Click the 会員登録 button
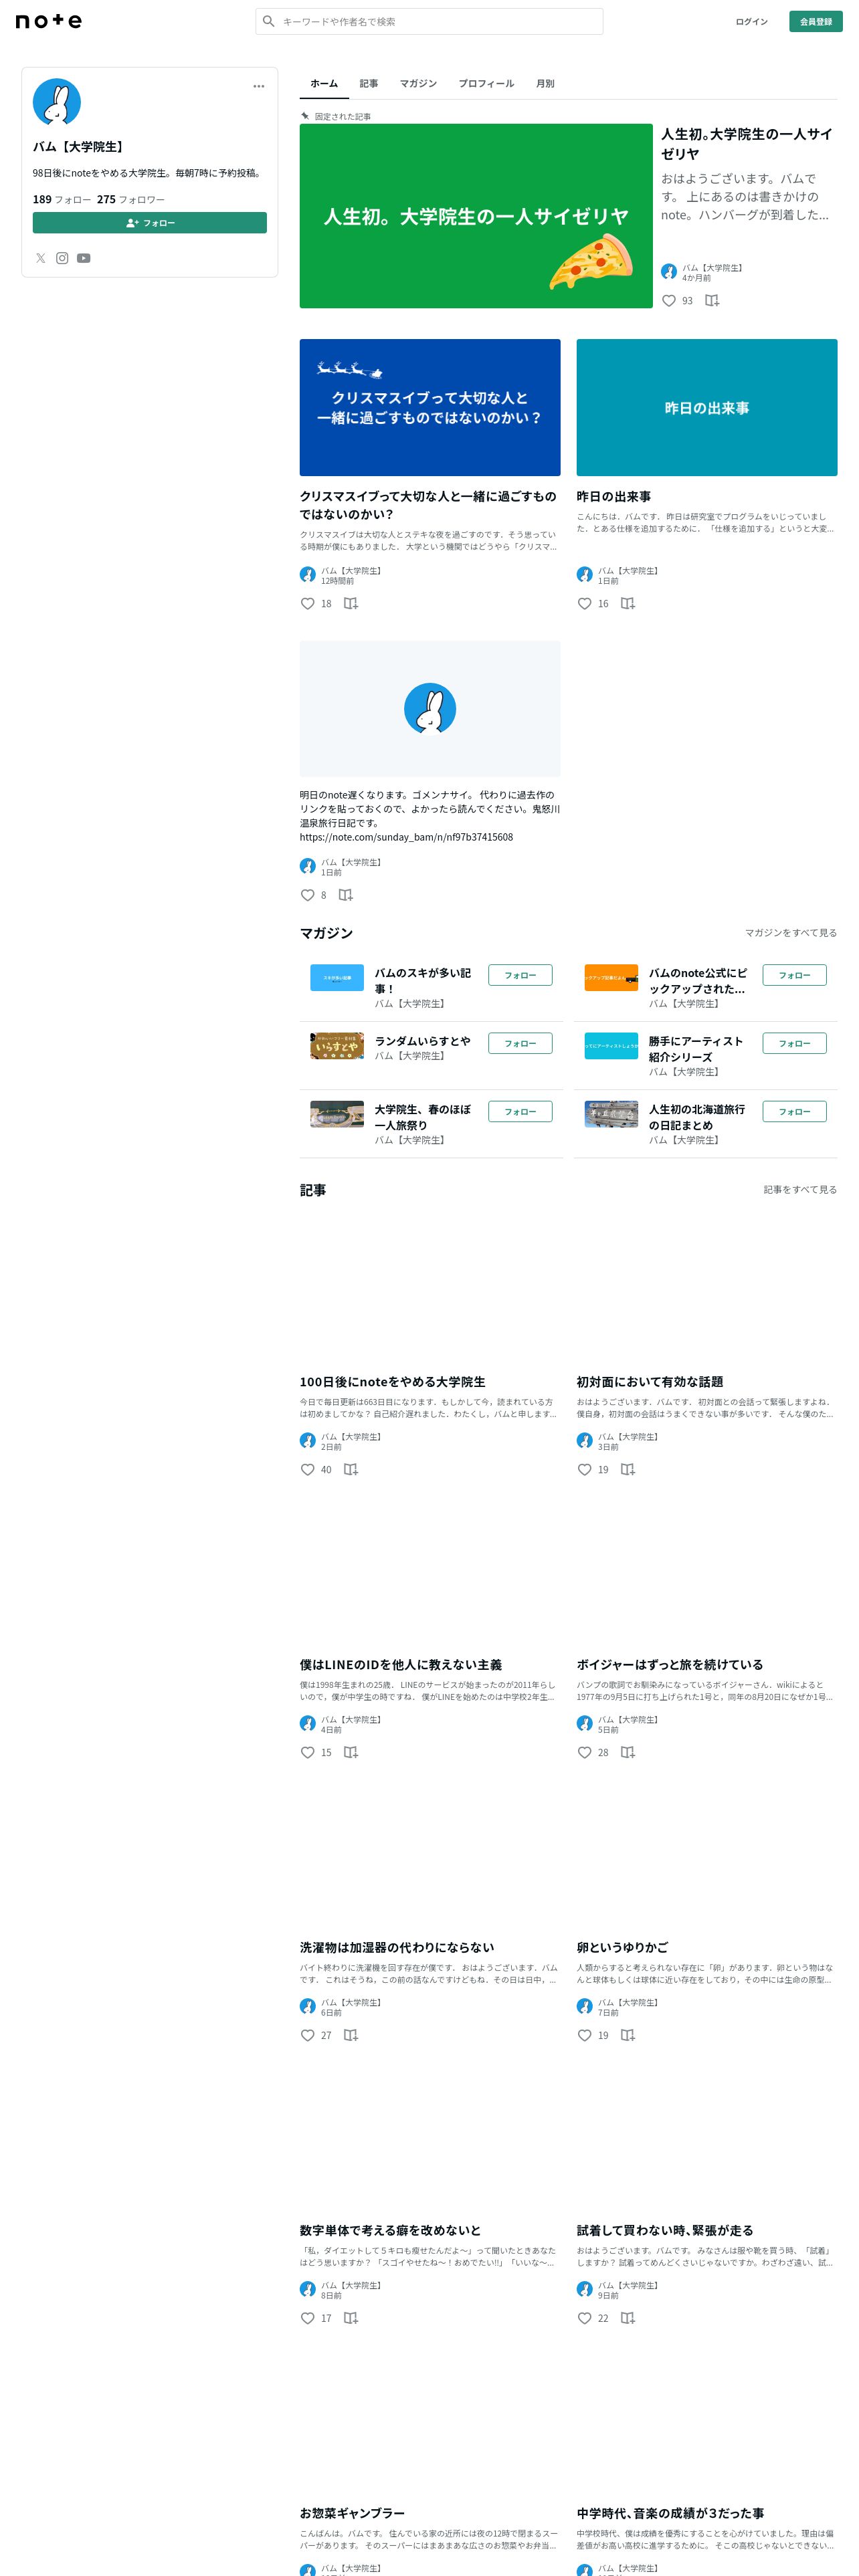 pyautogui.click(x=816, y=21)
